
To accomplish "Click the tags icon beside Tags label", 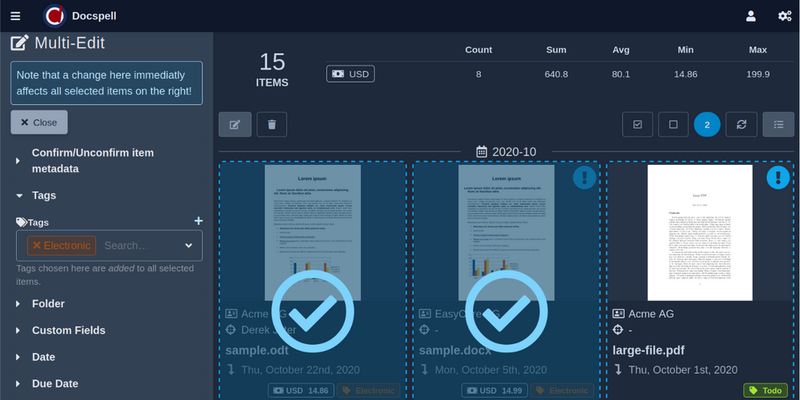I will 21,222.
